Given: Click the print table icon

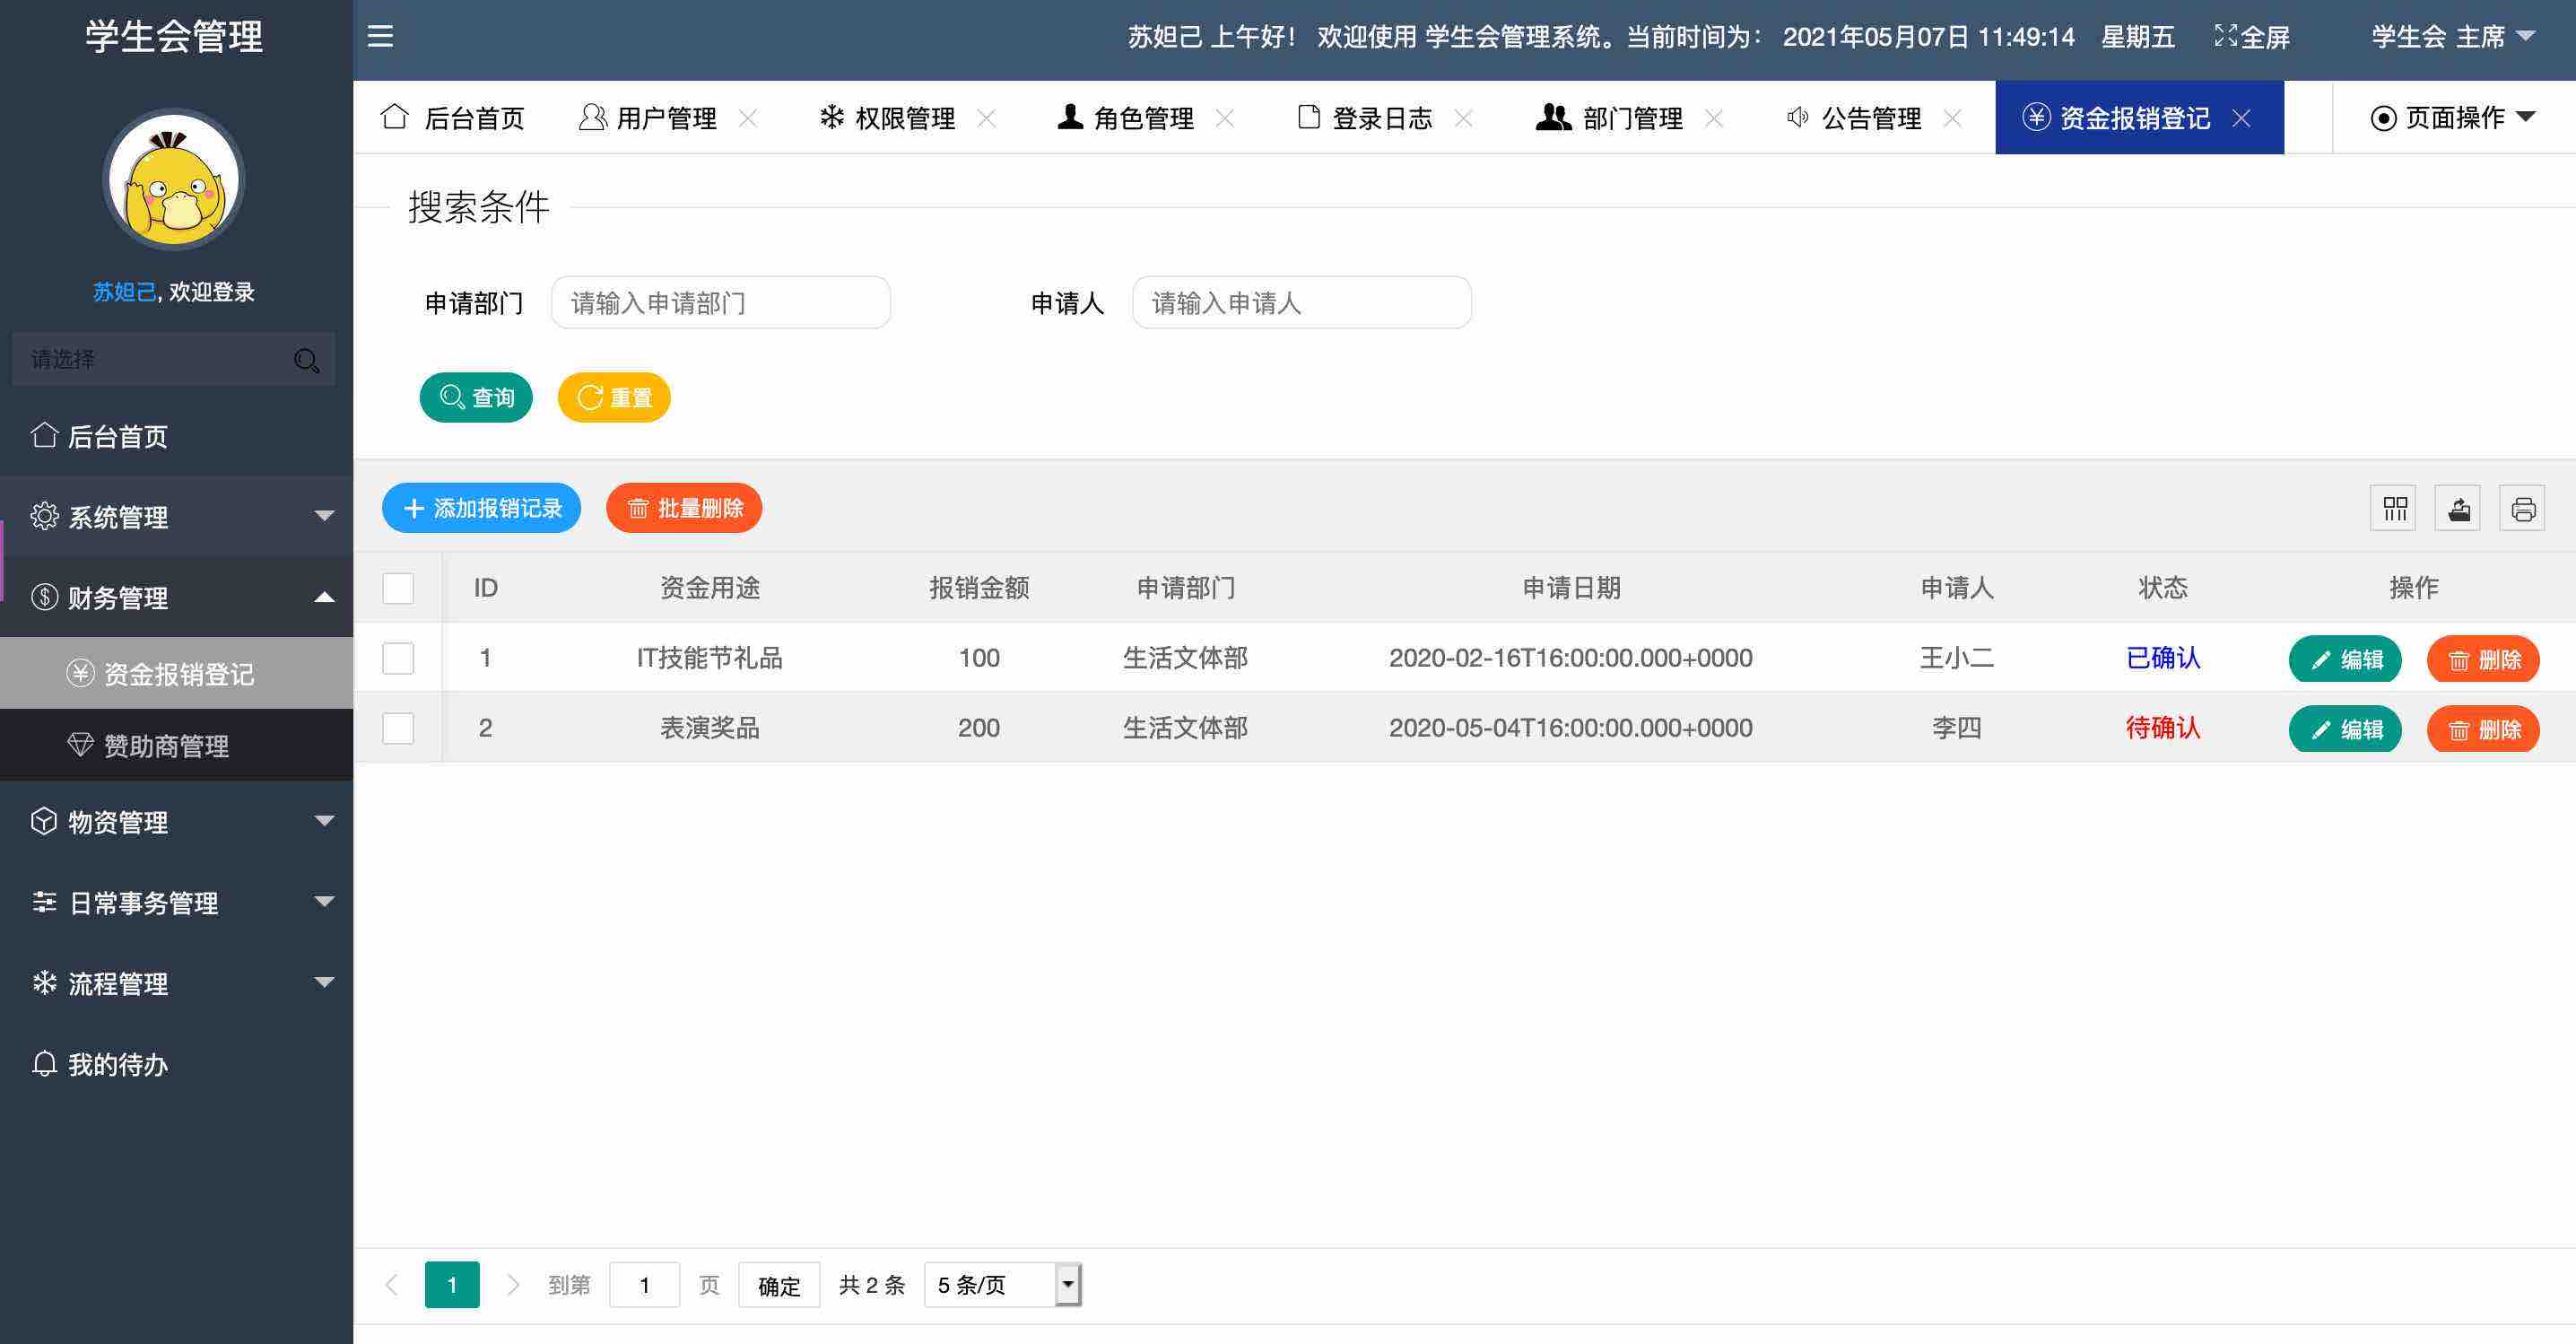Looking at the screenshot, I should (x=2523, y=509).
